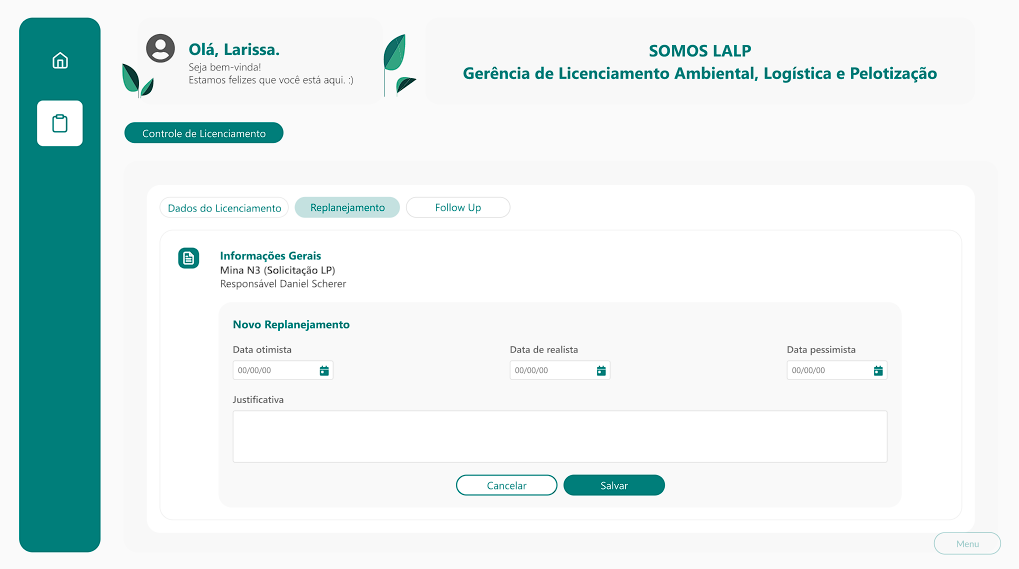1019x569 pixels.
Task: Click the Justificativa label
Action: (258, 399)
